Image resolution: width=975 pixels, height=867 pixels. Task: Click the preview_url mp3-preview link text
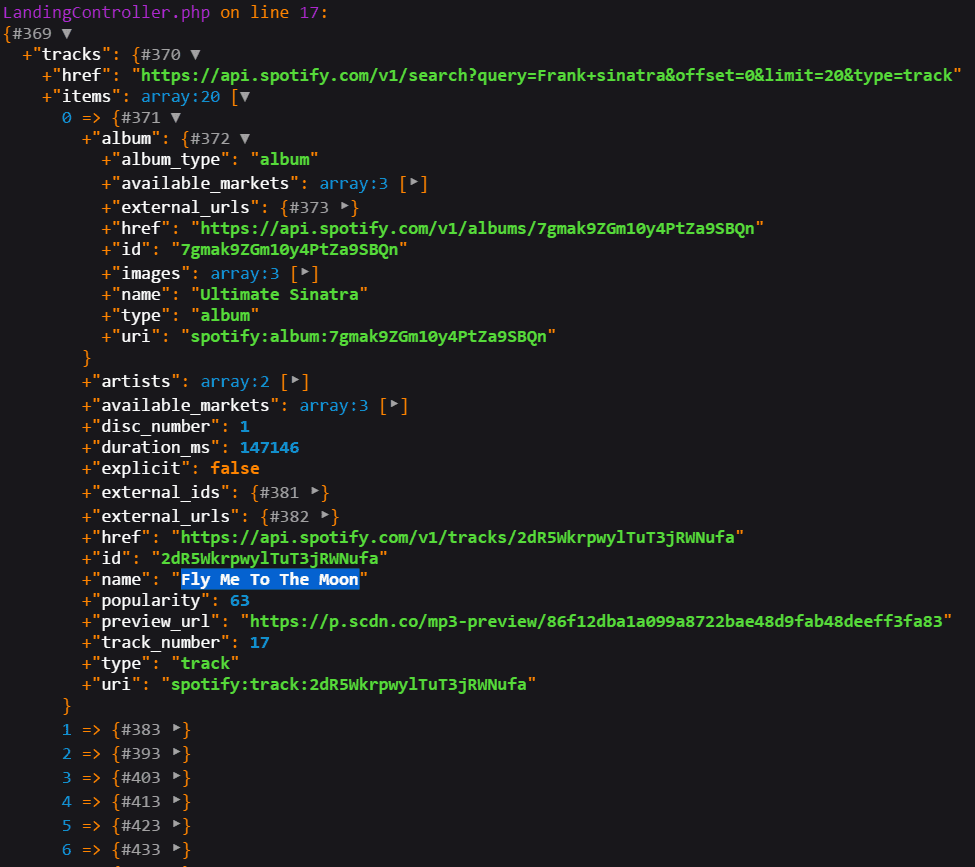point(596,621)
